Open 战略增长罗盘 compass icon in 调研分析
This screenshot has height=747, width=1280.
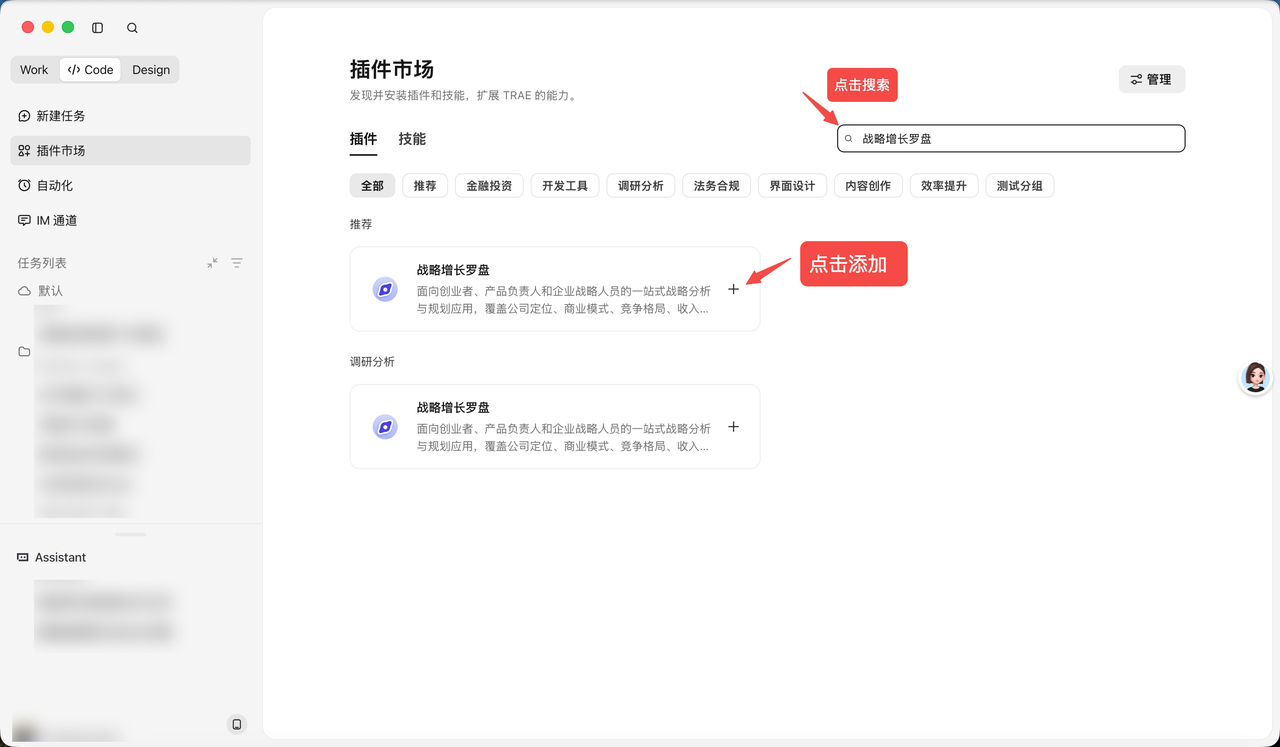point(385,427)
